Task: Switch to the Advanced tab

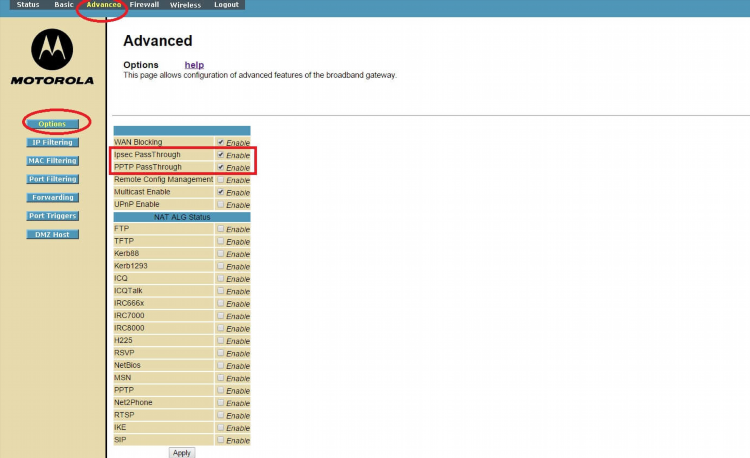Action: coord(103,4)
